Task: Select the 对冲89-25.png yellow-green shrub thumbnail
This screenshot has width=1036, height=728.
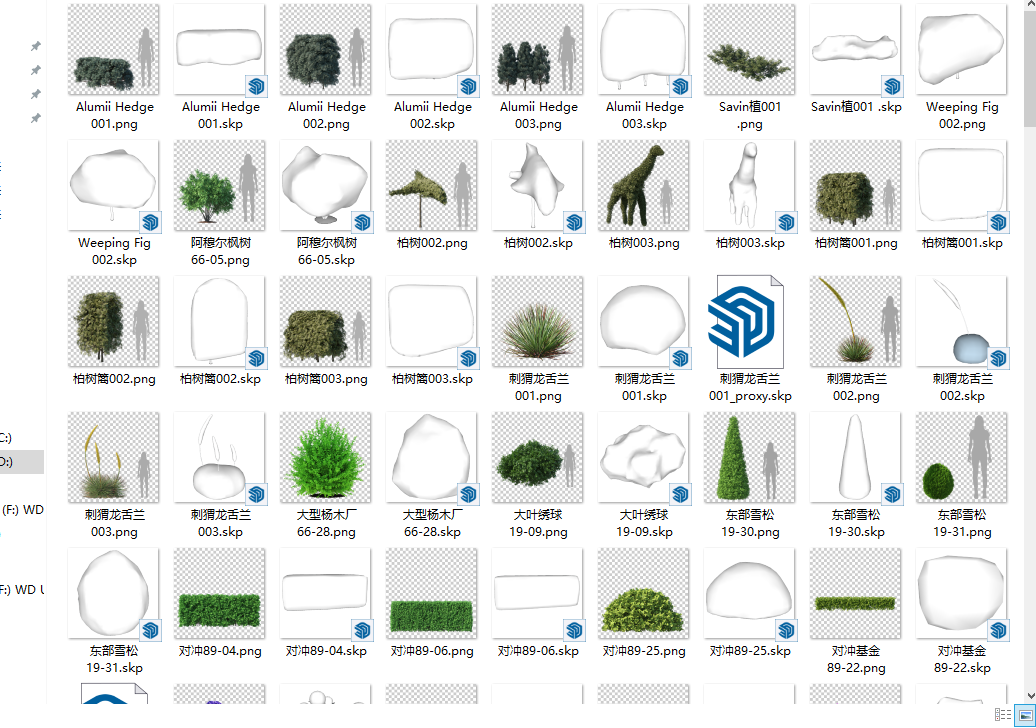Action: pos(644,594)
